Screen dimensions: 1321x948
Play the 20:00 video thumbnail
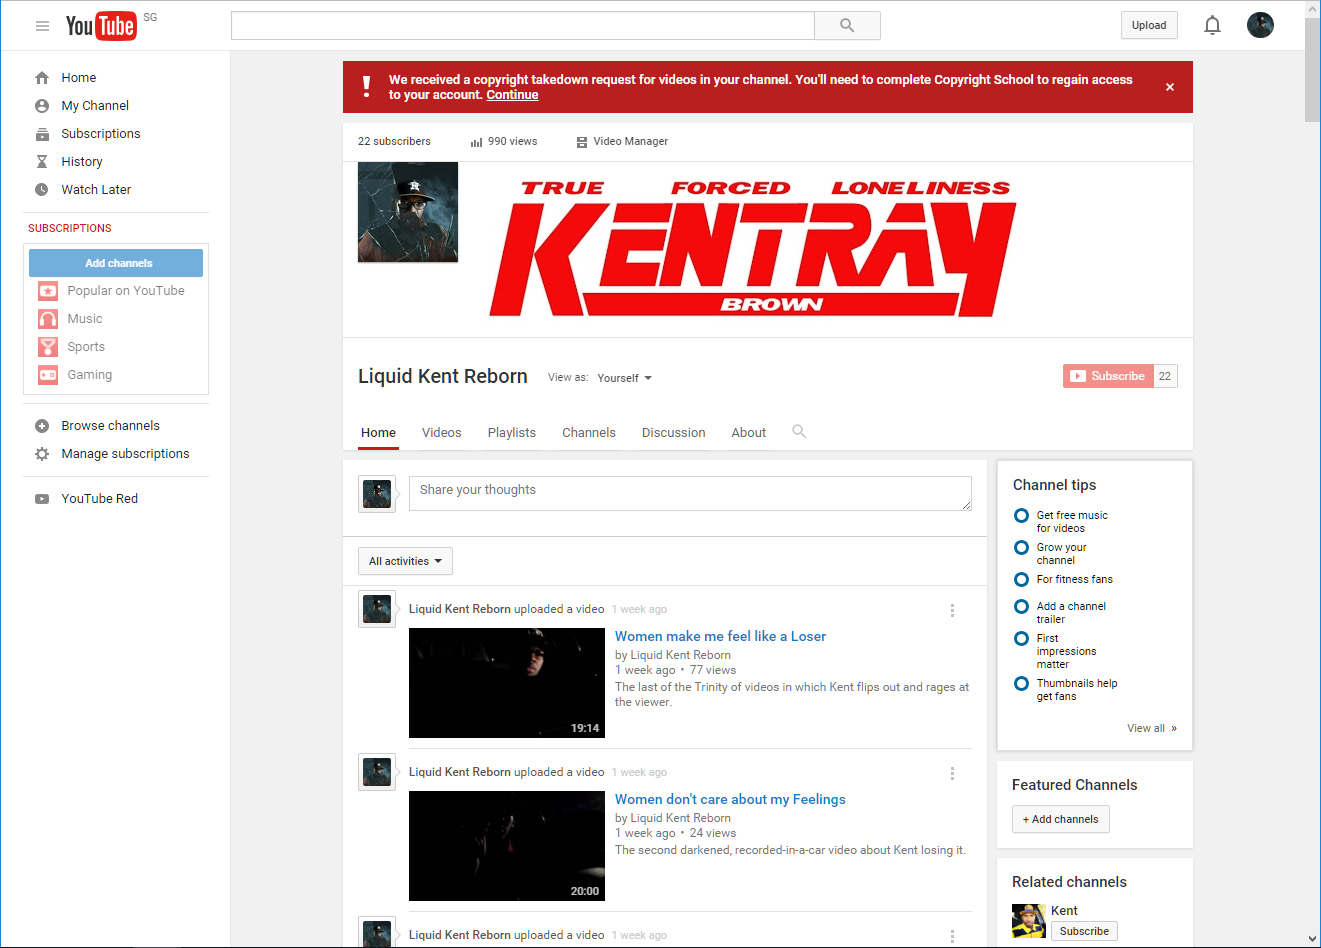(507, 846)
